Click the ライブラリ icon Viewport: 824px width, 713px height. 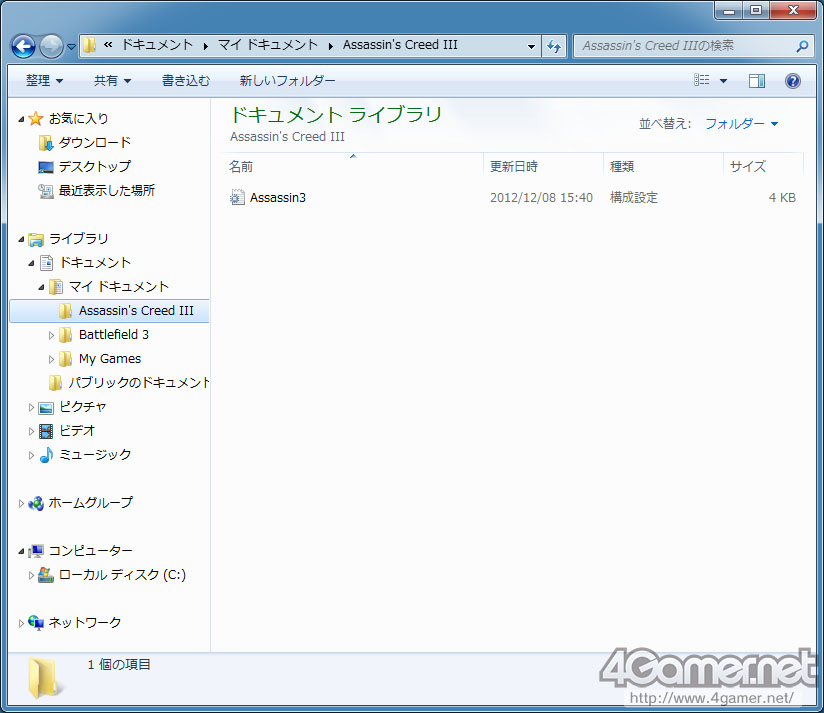tap(36, 240)
